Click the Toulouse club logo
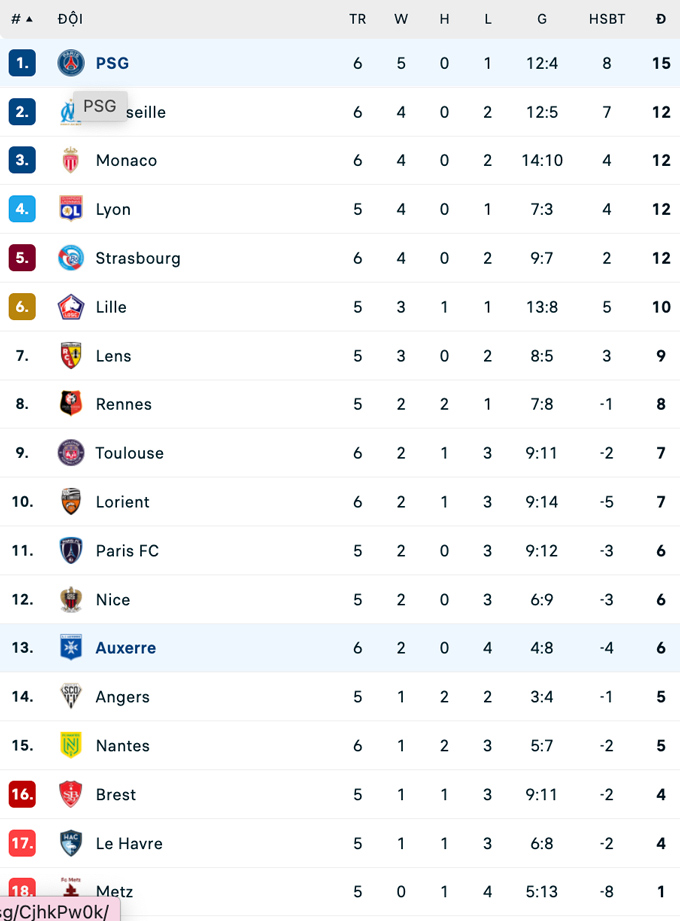Viewport: 680px width, 921px height. [71, 453]
